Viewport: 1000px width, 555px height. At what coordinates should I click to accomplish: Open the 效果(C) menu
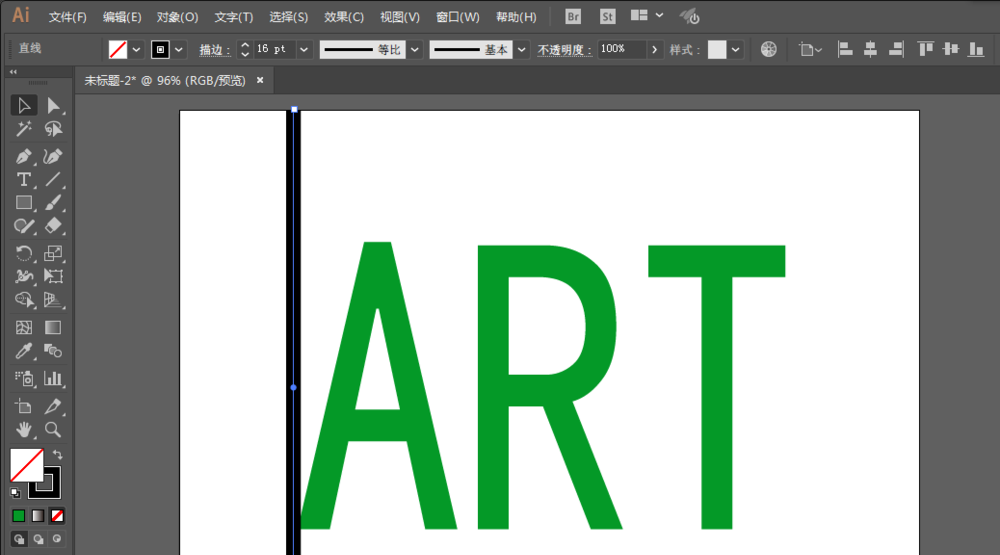click(344, 17)
